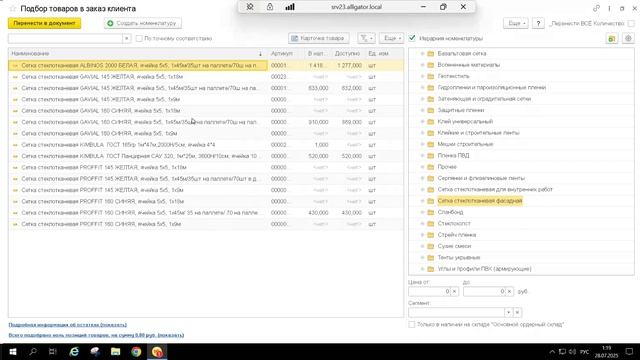Viewport: 640px width, 360px height.
Task: Select 'Затеняющая и оградительная сетки' folder
Action: [x=484, y=99]
